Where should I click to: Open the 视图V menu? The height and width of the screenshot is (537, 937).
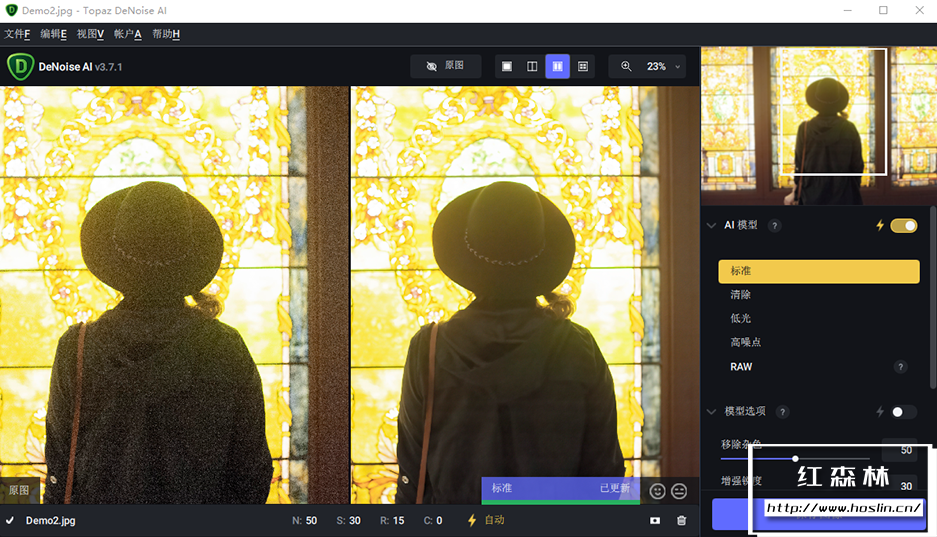pyautogui.click(x=90, y=34)
